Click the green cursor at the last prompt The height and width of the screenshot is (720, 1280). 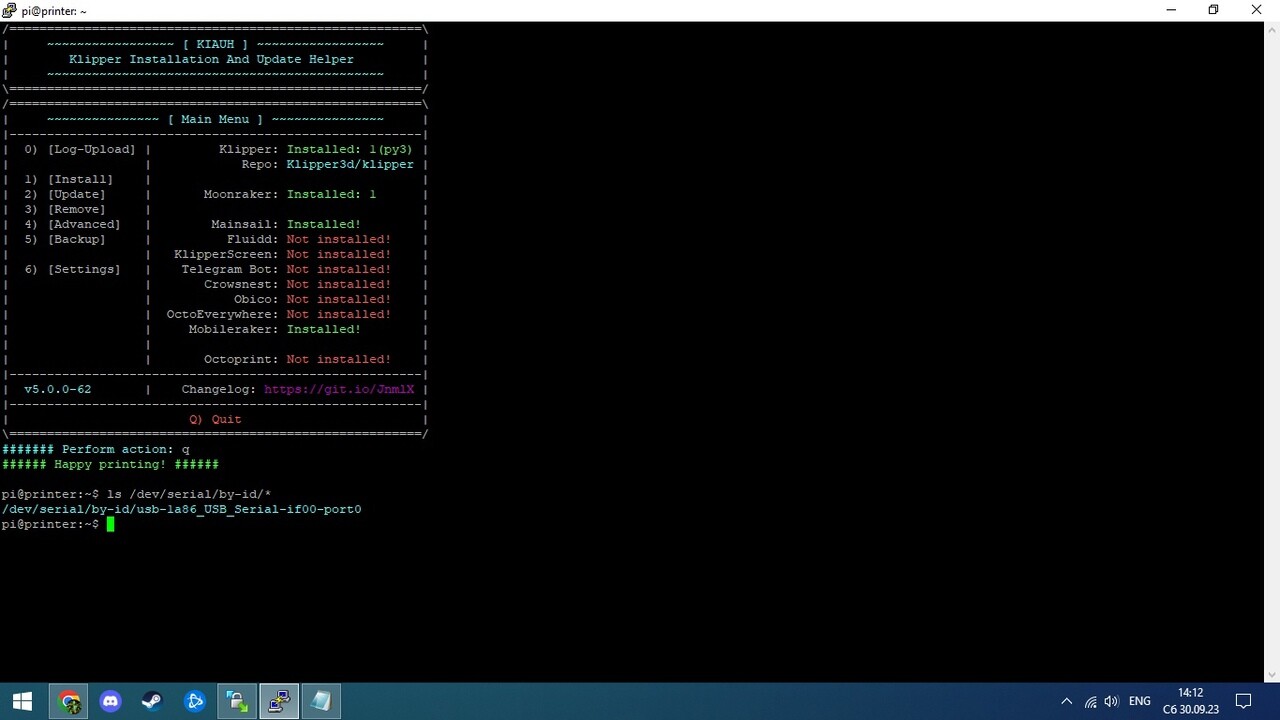tap(110, 524)
